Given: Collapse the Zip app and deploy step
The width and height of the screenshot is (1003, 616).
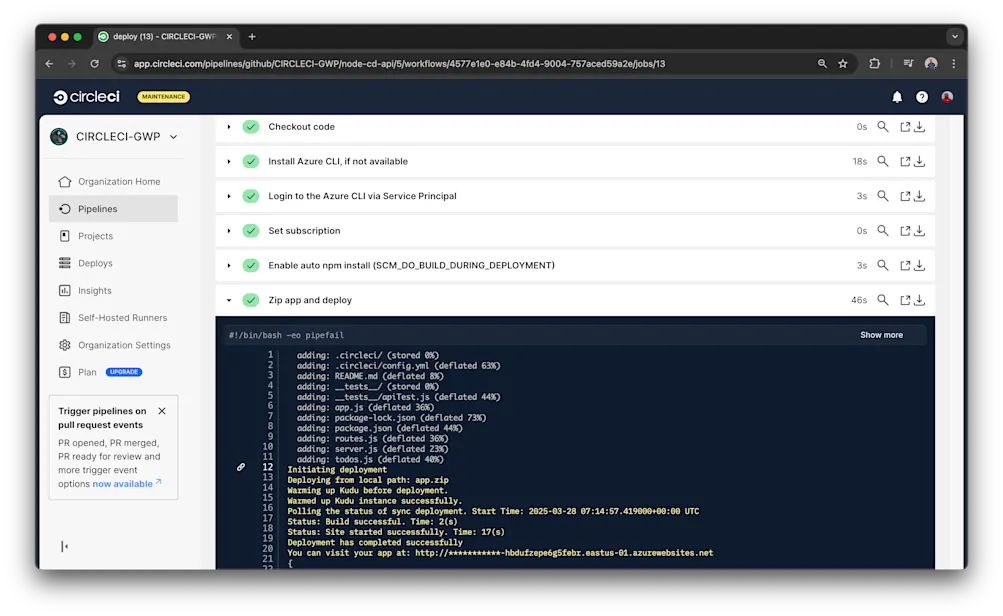Looking at the screenshot, I should [229, 299].
